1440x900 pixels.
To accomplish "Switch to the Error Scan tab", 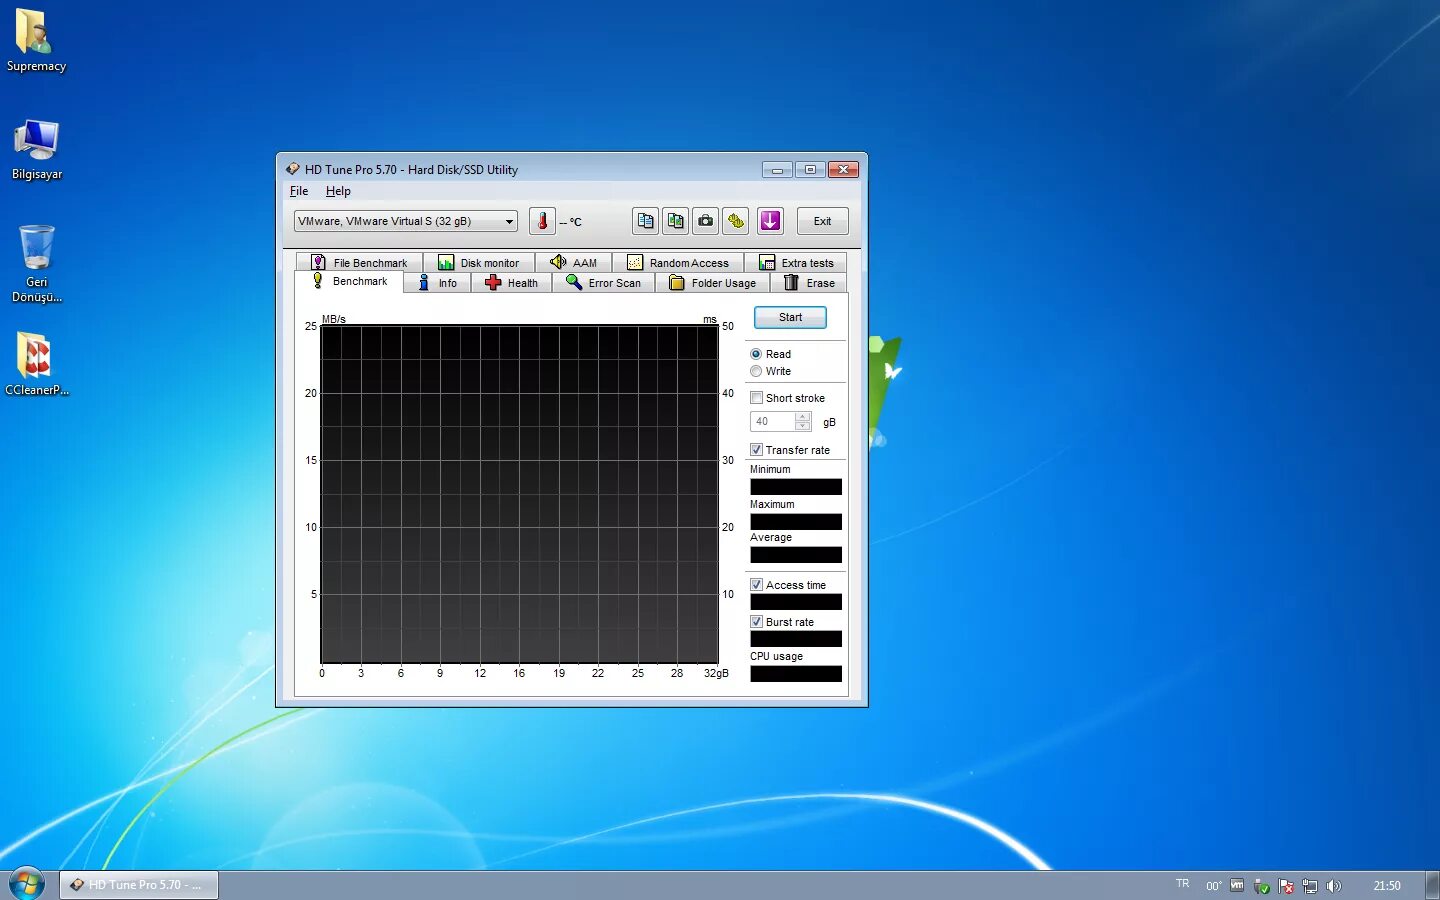I will click(x=603, y=283).
